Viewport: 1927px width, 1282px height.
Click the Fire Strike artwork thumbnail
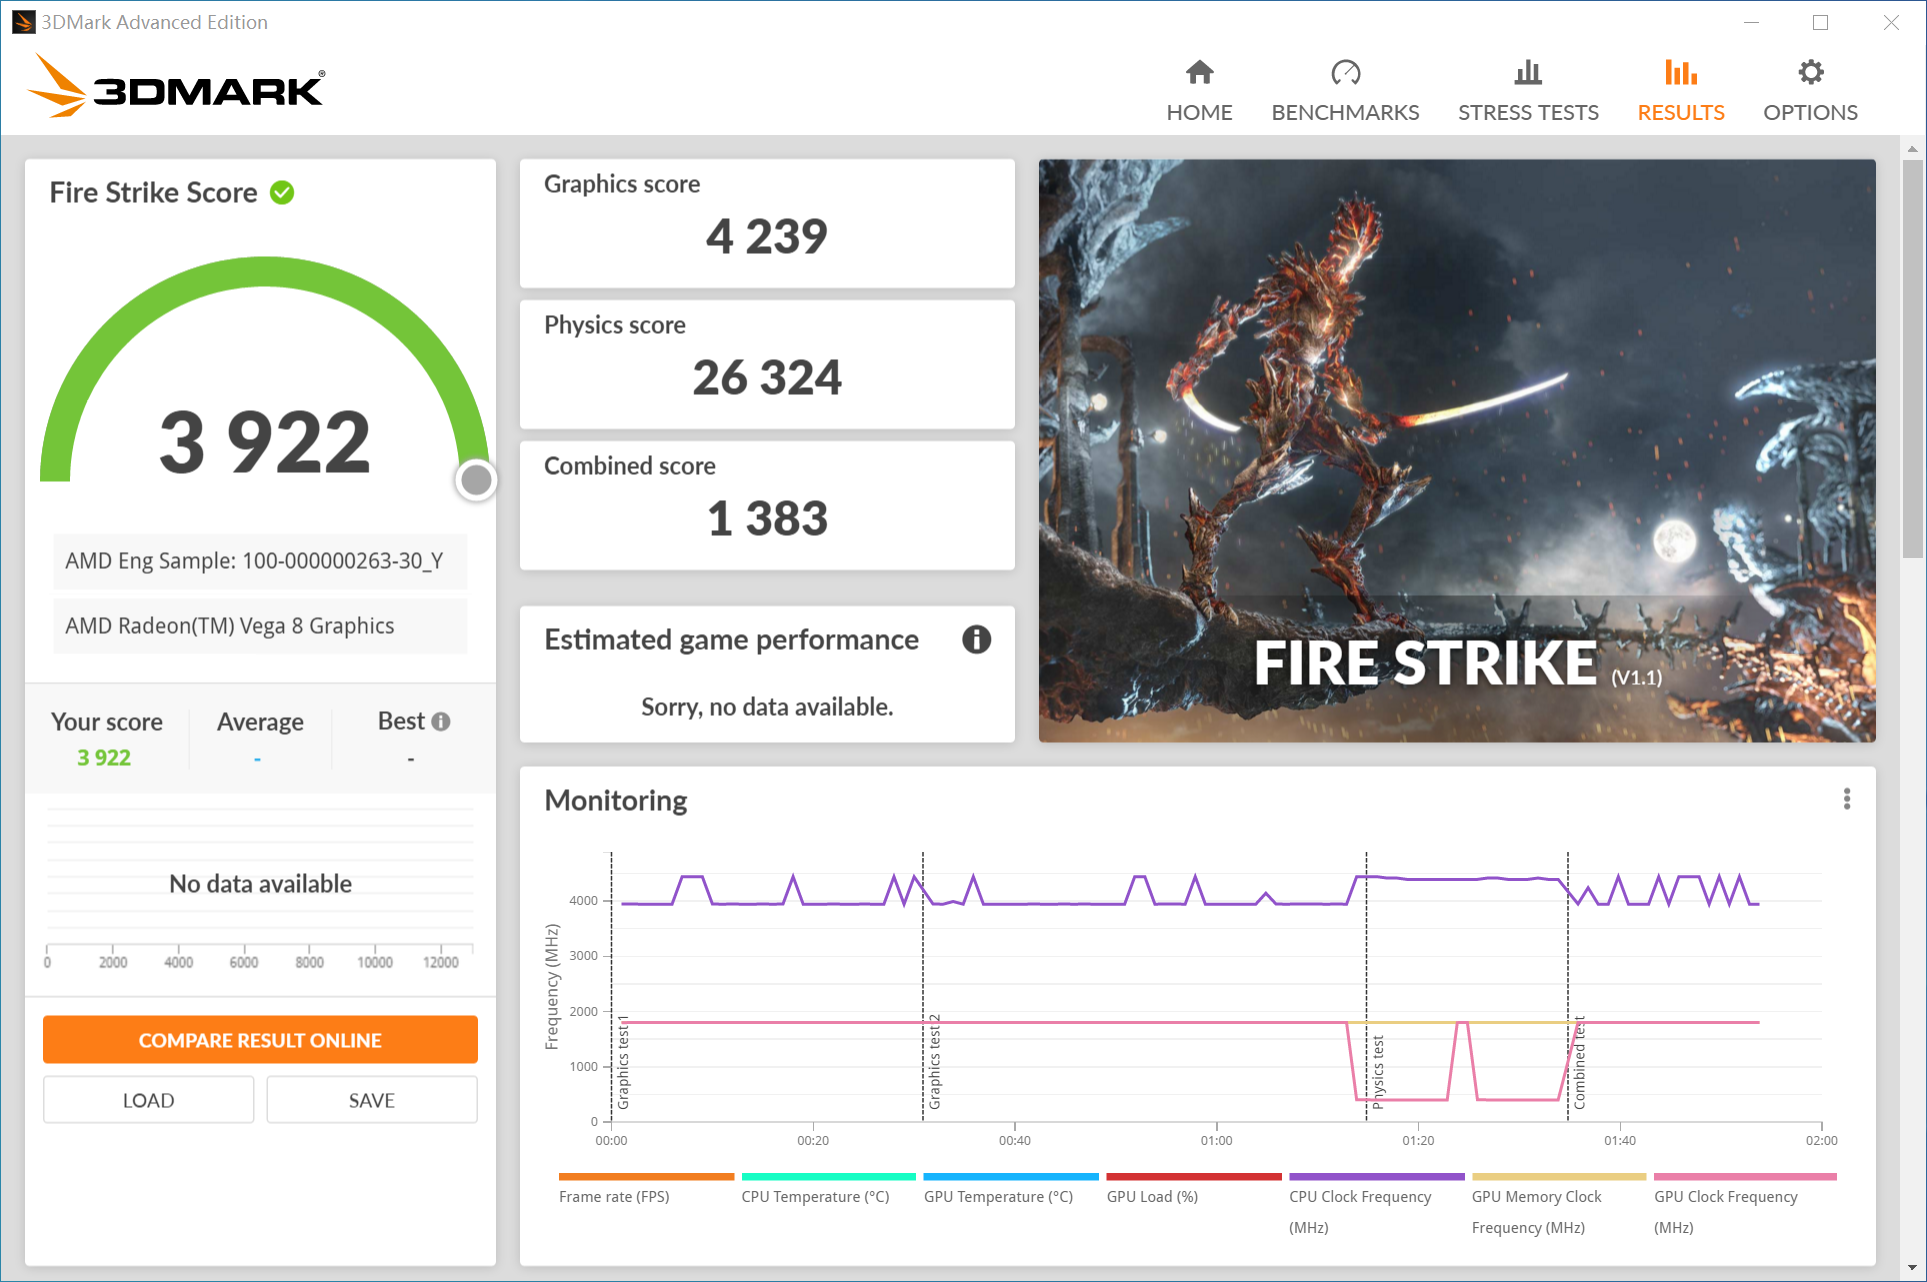1457,450
